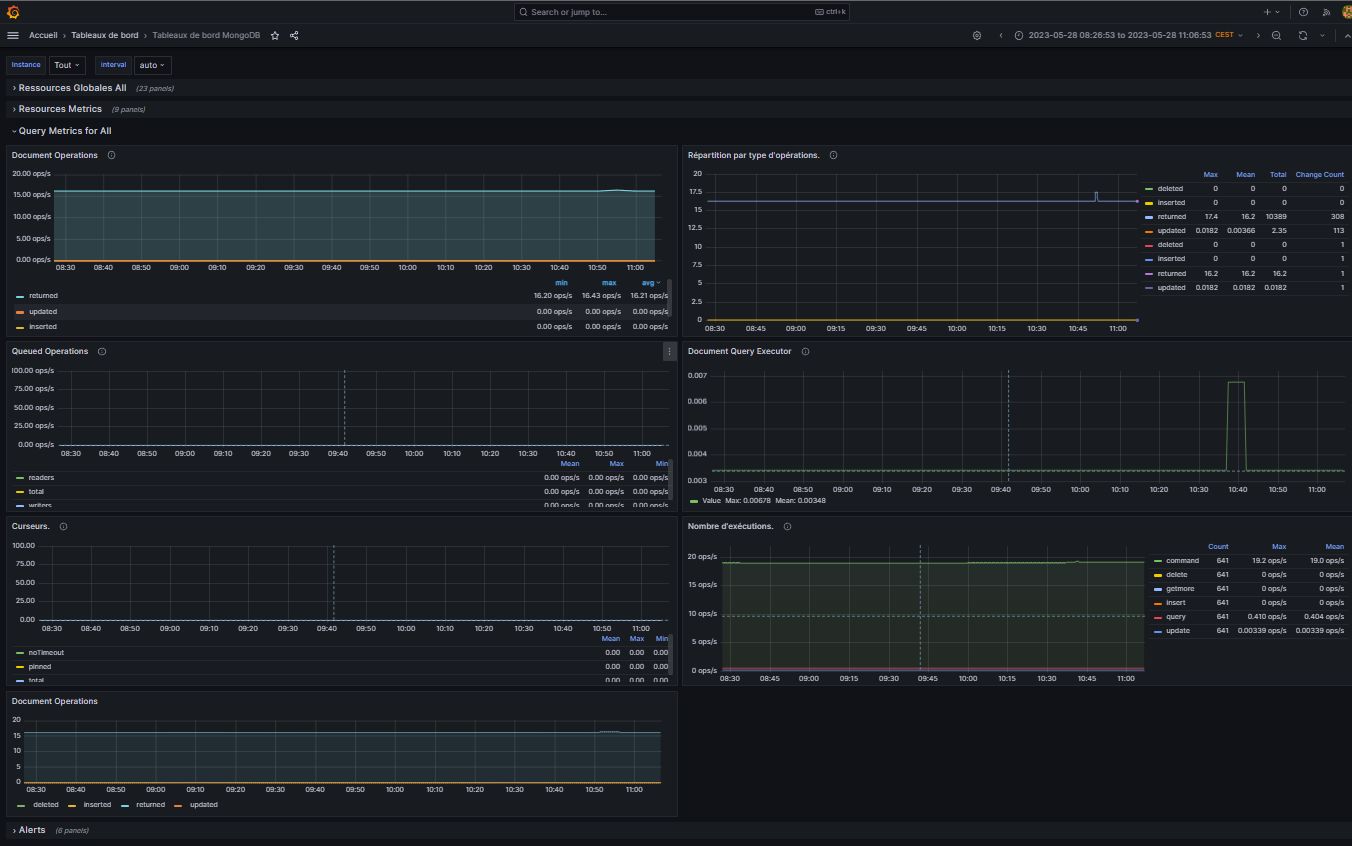The height and width of the screenshot is (846, 1352).
Task: Expand the Alerts row
Action: pos(32,830)
